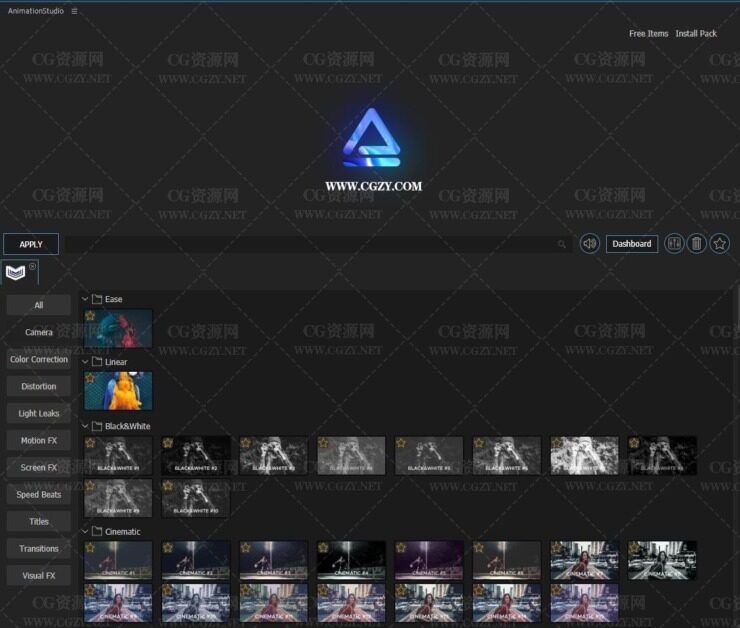Click the search magnifier icon

[x=562, y=244]
